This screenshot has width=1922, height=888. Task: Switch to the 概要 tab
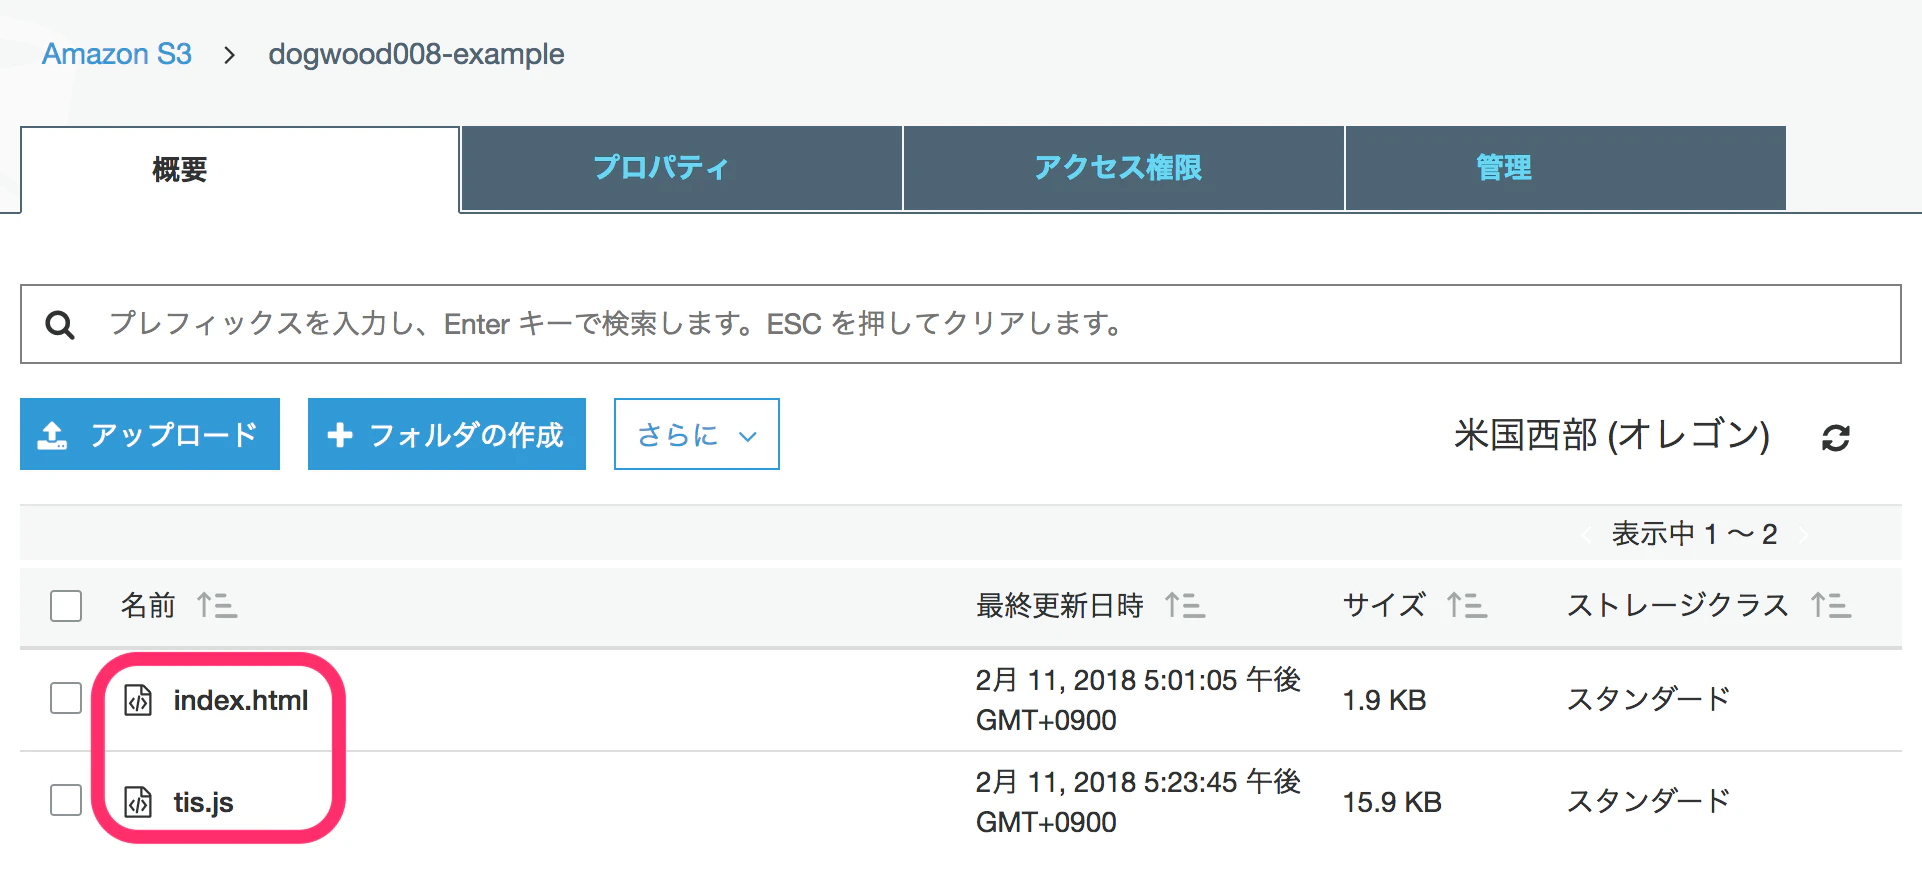[x=240, y=169]
